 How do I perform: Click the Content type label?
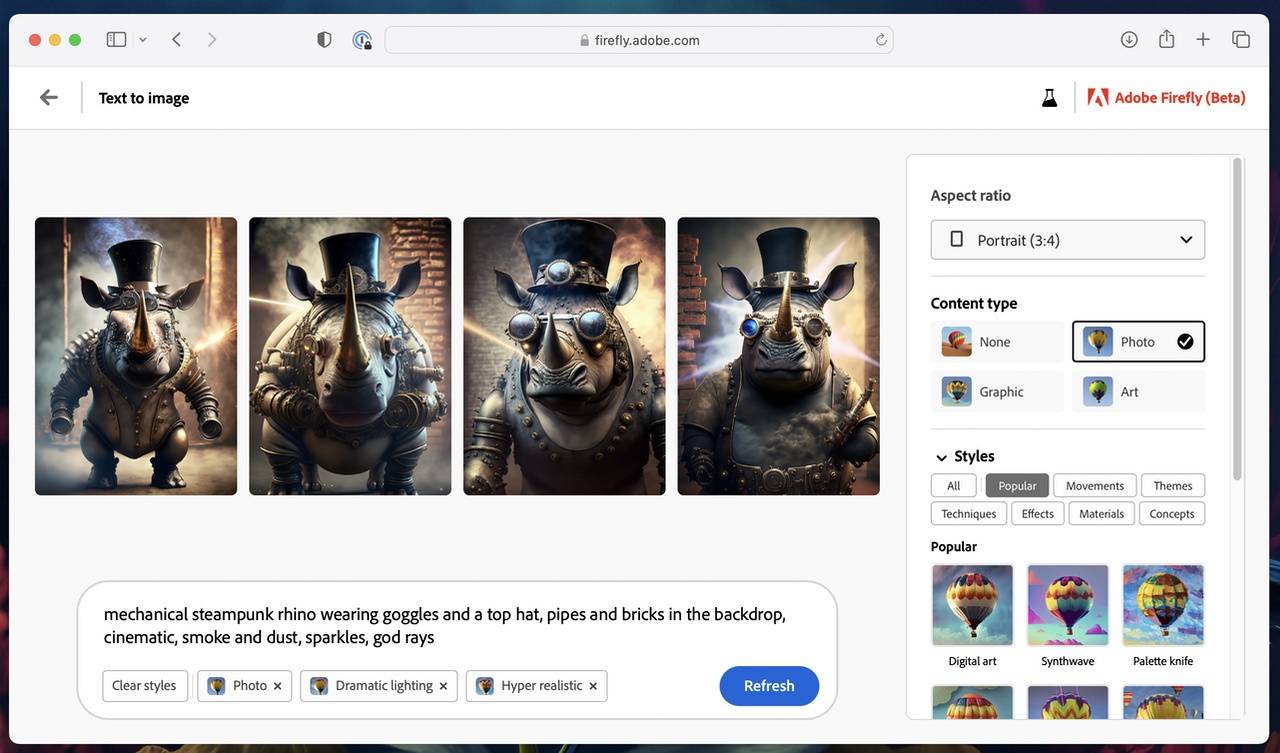pyautogui.click(x=973, y=303)
